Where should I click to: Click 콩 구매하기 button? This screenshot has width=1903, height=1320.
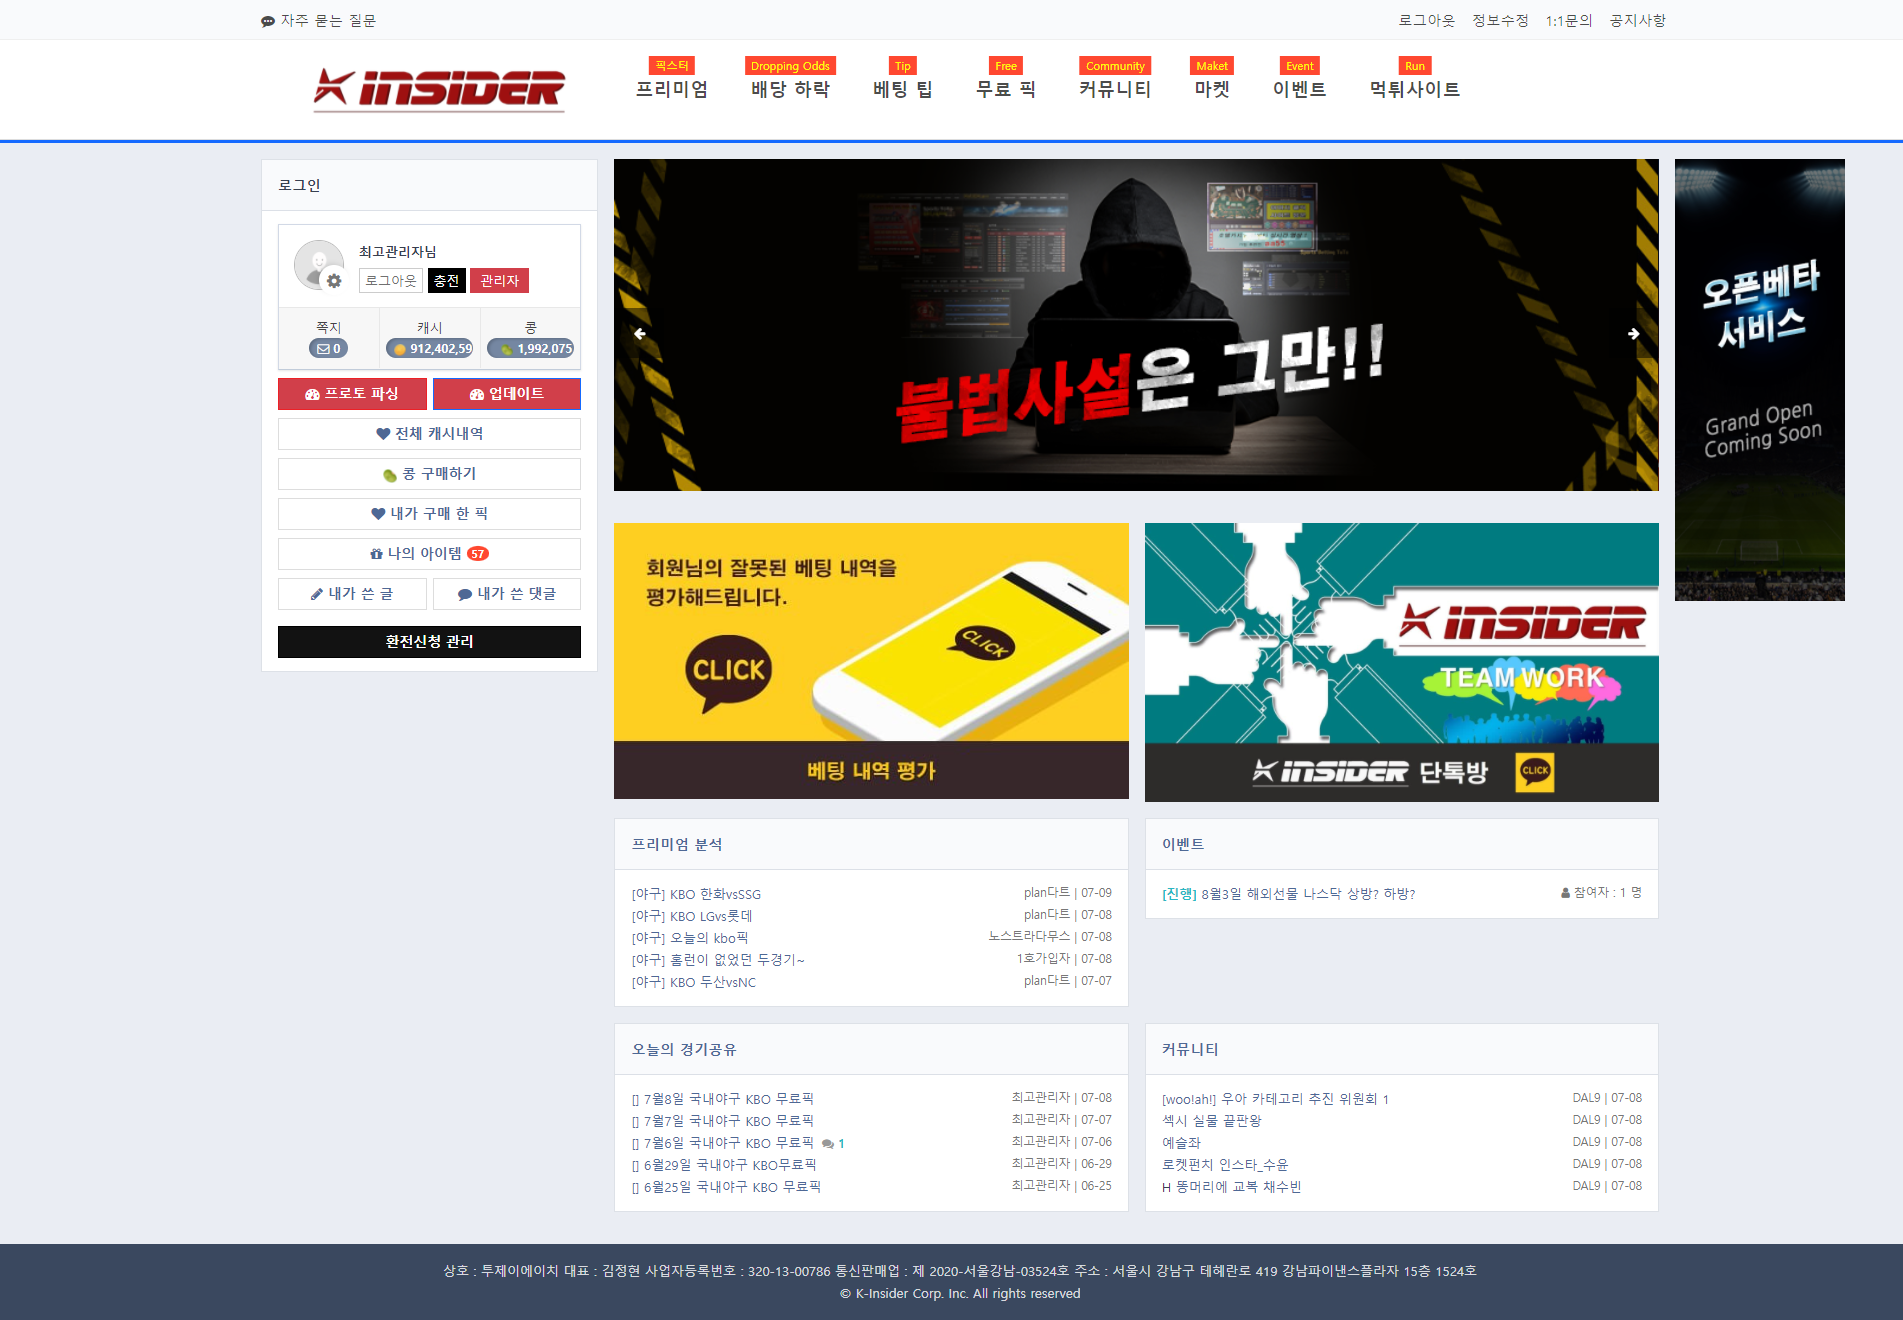429,474
